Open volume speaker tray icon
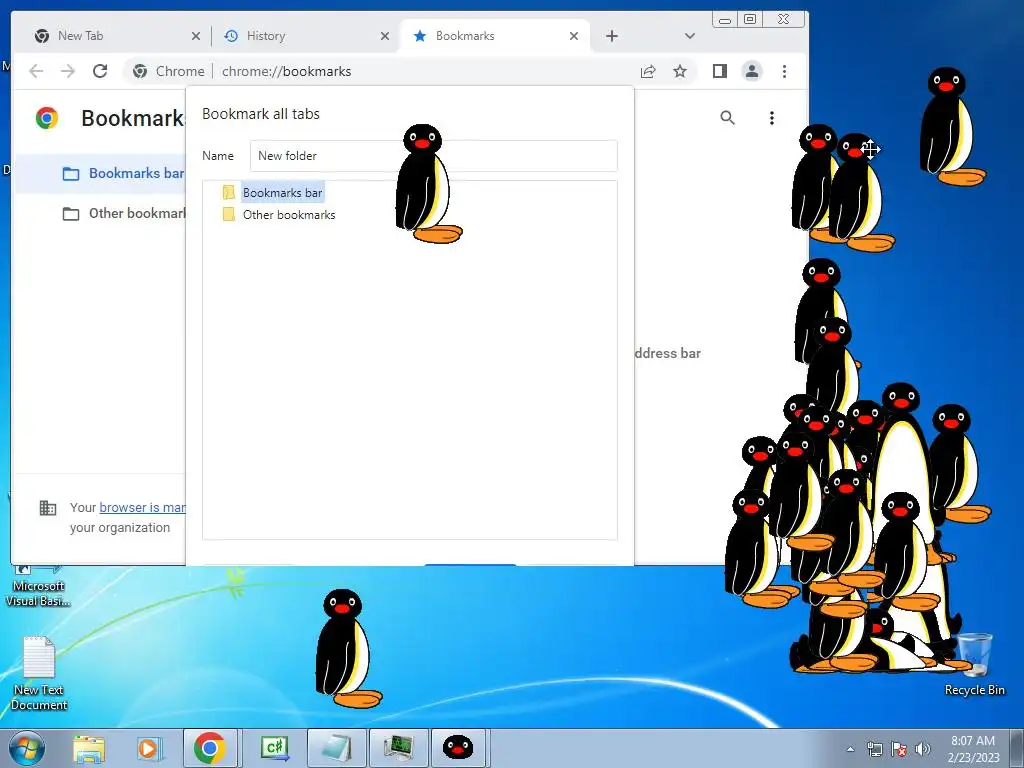The height and width of the screenshot is (768, 1024). pyautogui.click(x=922, y=749)
